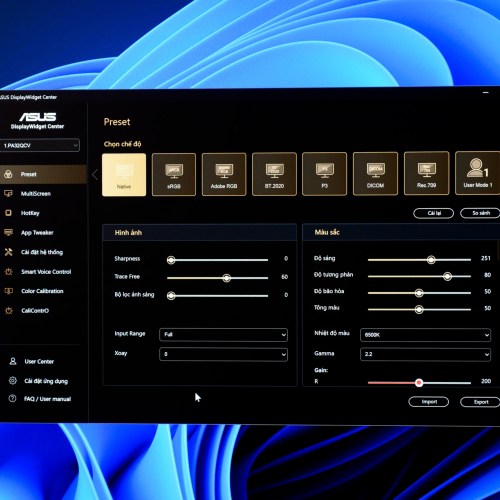Click the Tông màu hue slider handle
500x500 pixels.
419,310
